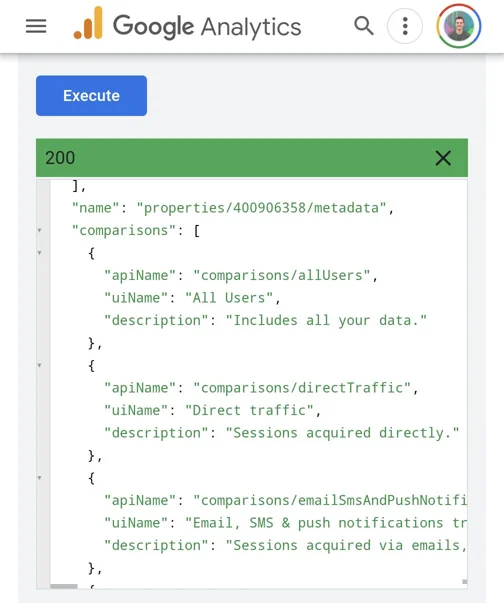Click the "comparisons/directTraffic" apiName value

(x=302, y=388)
